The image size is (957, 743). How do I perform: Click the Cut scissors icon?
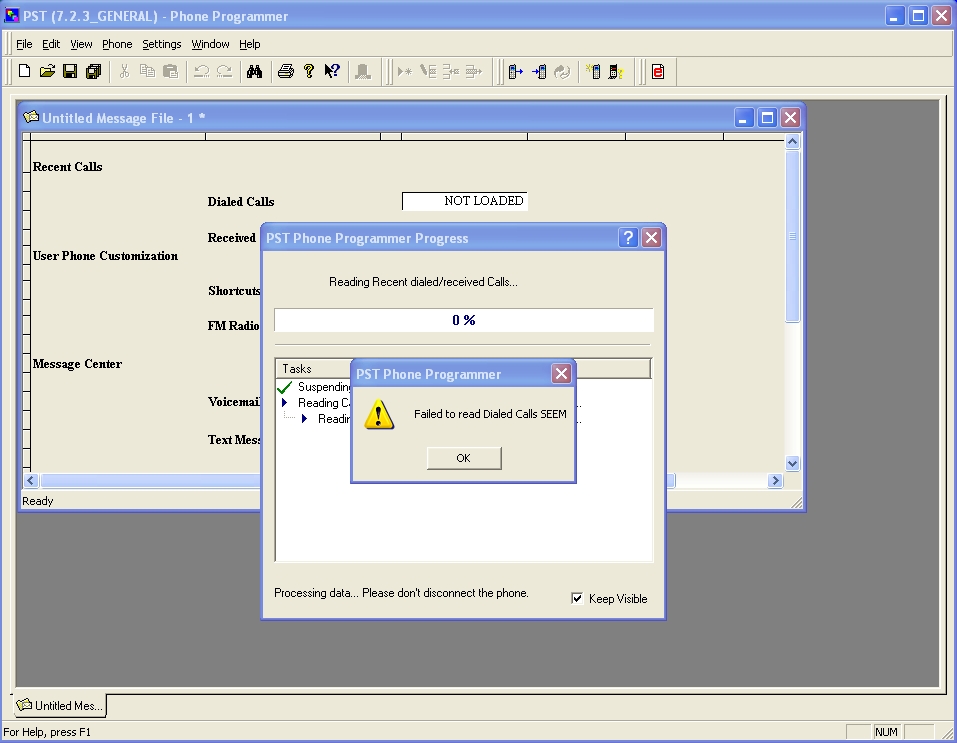pos(124,71)
